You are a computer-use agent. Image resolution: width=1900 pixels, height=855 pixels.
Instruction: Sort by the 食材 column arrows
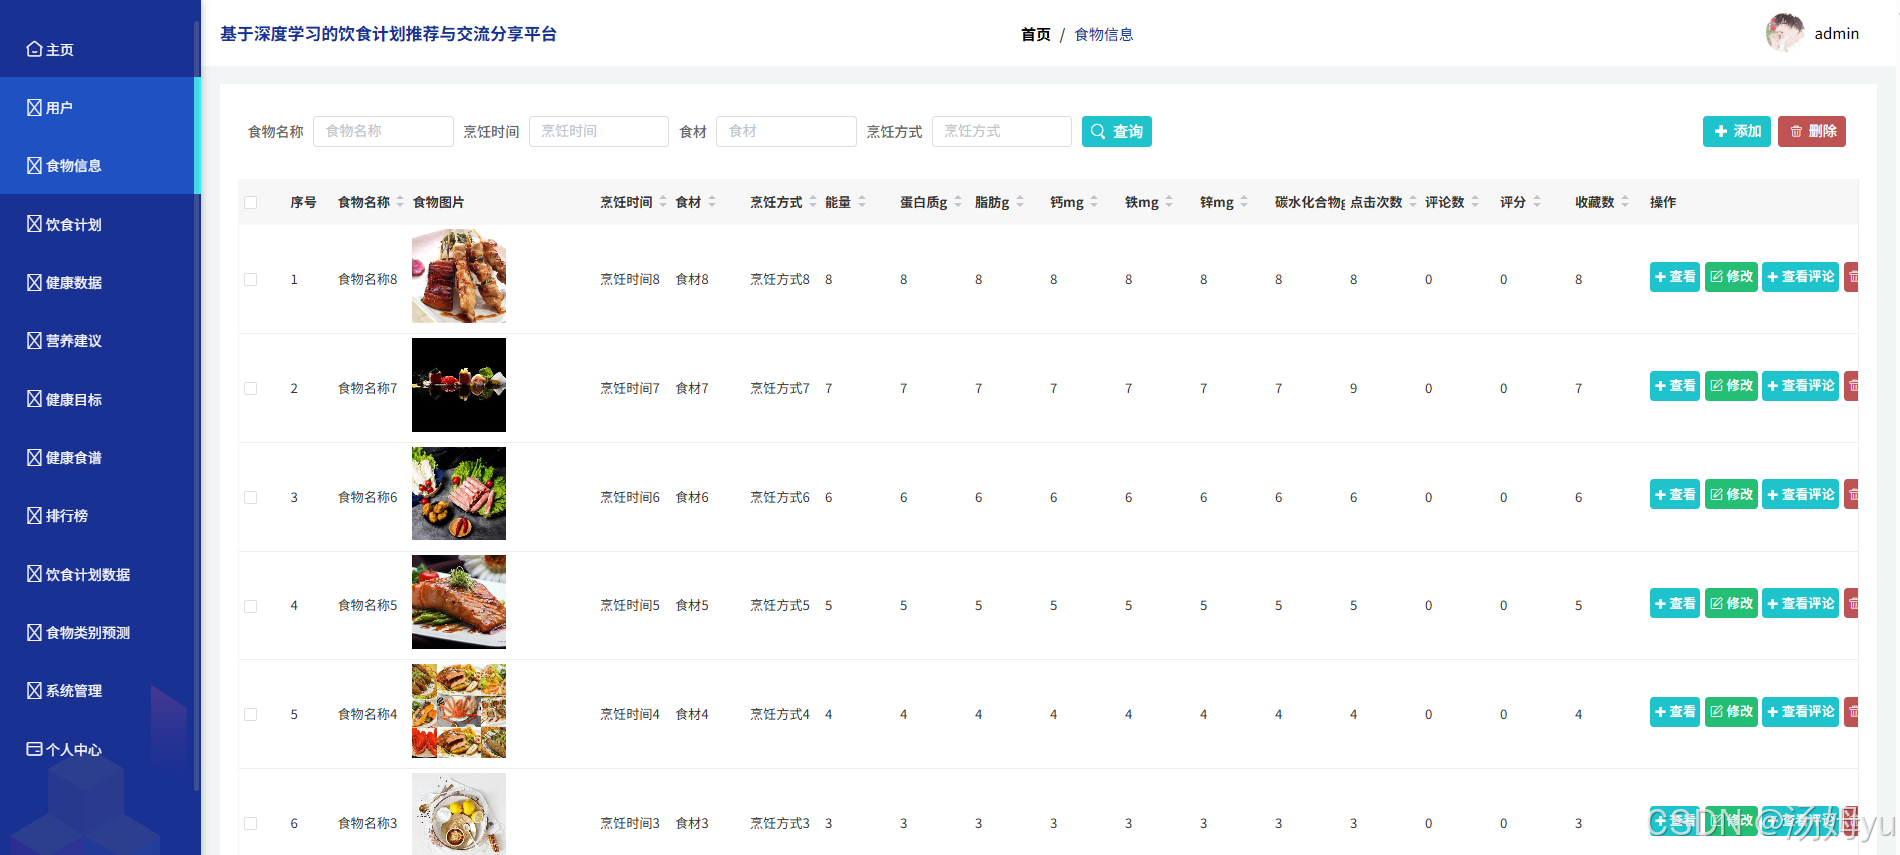point(712,202)
